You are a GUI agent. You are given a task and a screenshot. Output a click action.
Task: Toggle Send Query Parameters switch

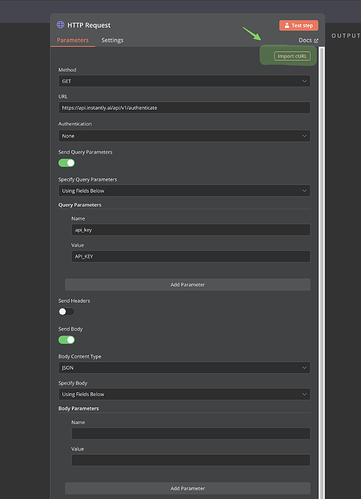(x=67, y=163)
